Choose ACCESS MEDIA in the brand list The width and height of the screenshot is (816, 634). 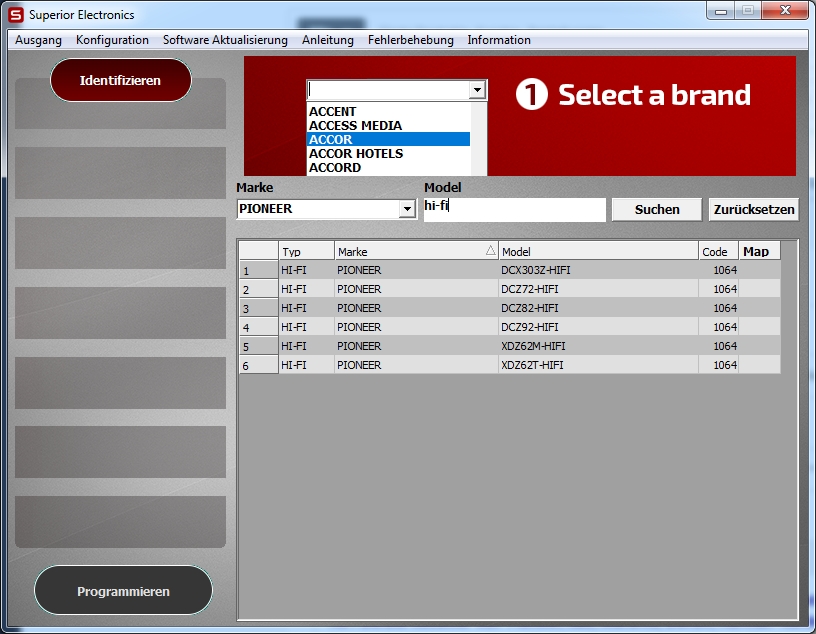355,126
